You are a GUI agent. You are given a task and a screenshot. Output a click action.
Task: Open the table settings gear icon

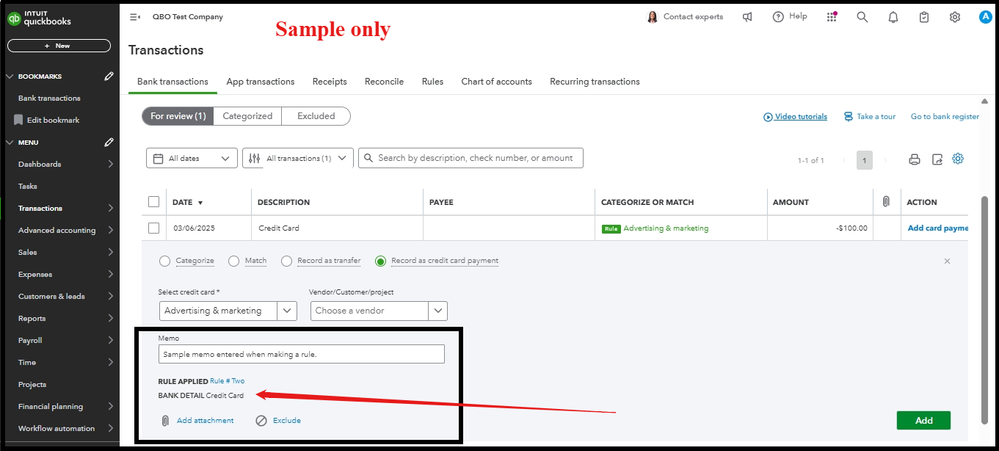(958, 159)
